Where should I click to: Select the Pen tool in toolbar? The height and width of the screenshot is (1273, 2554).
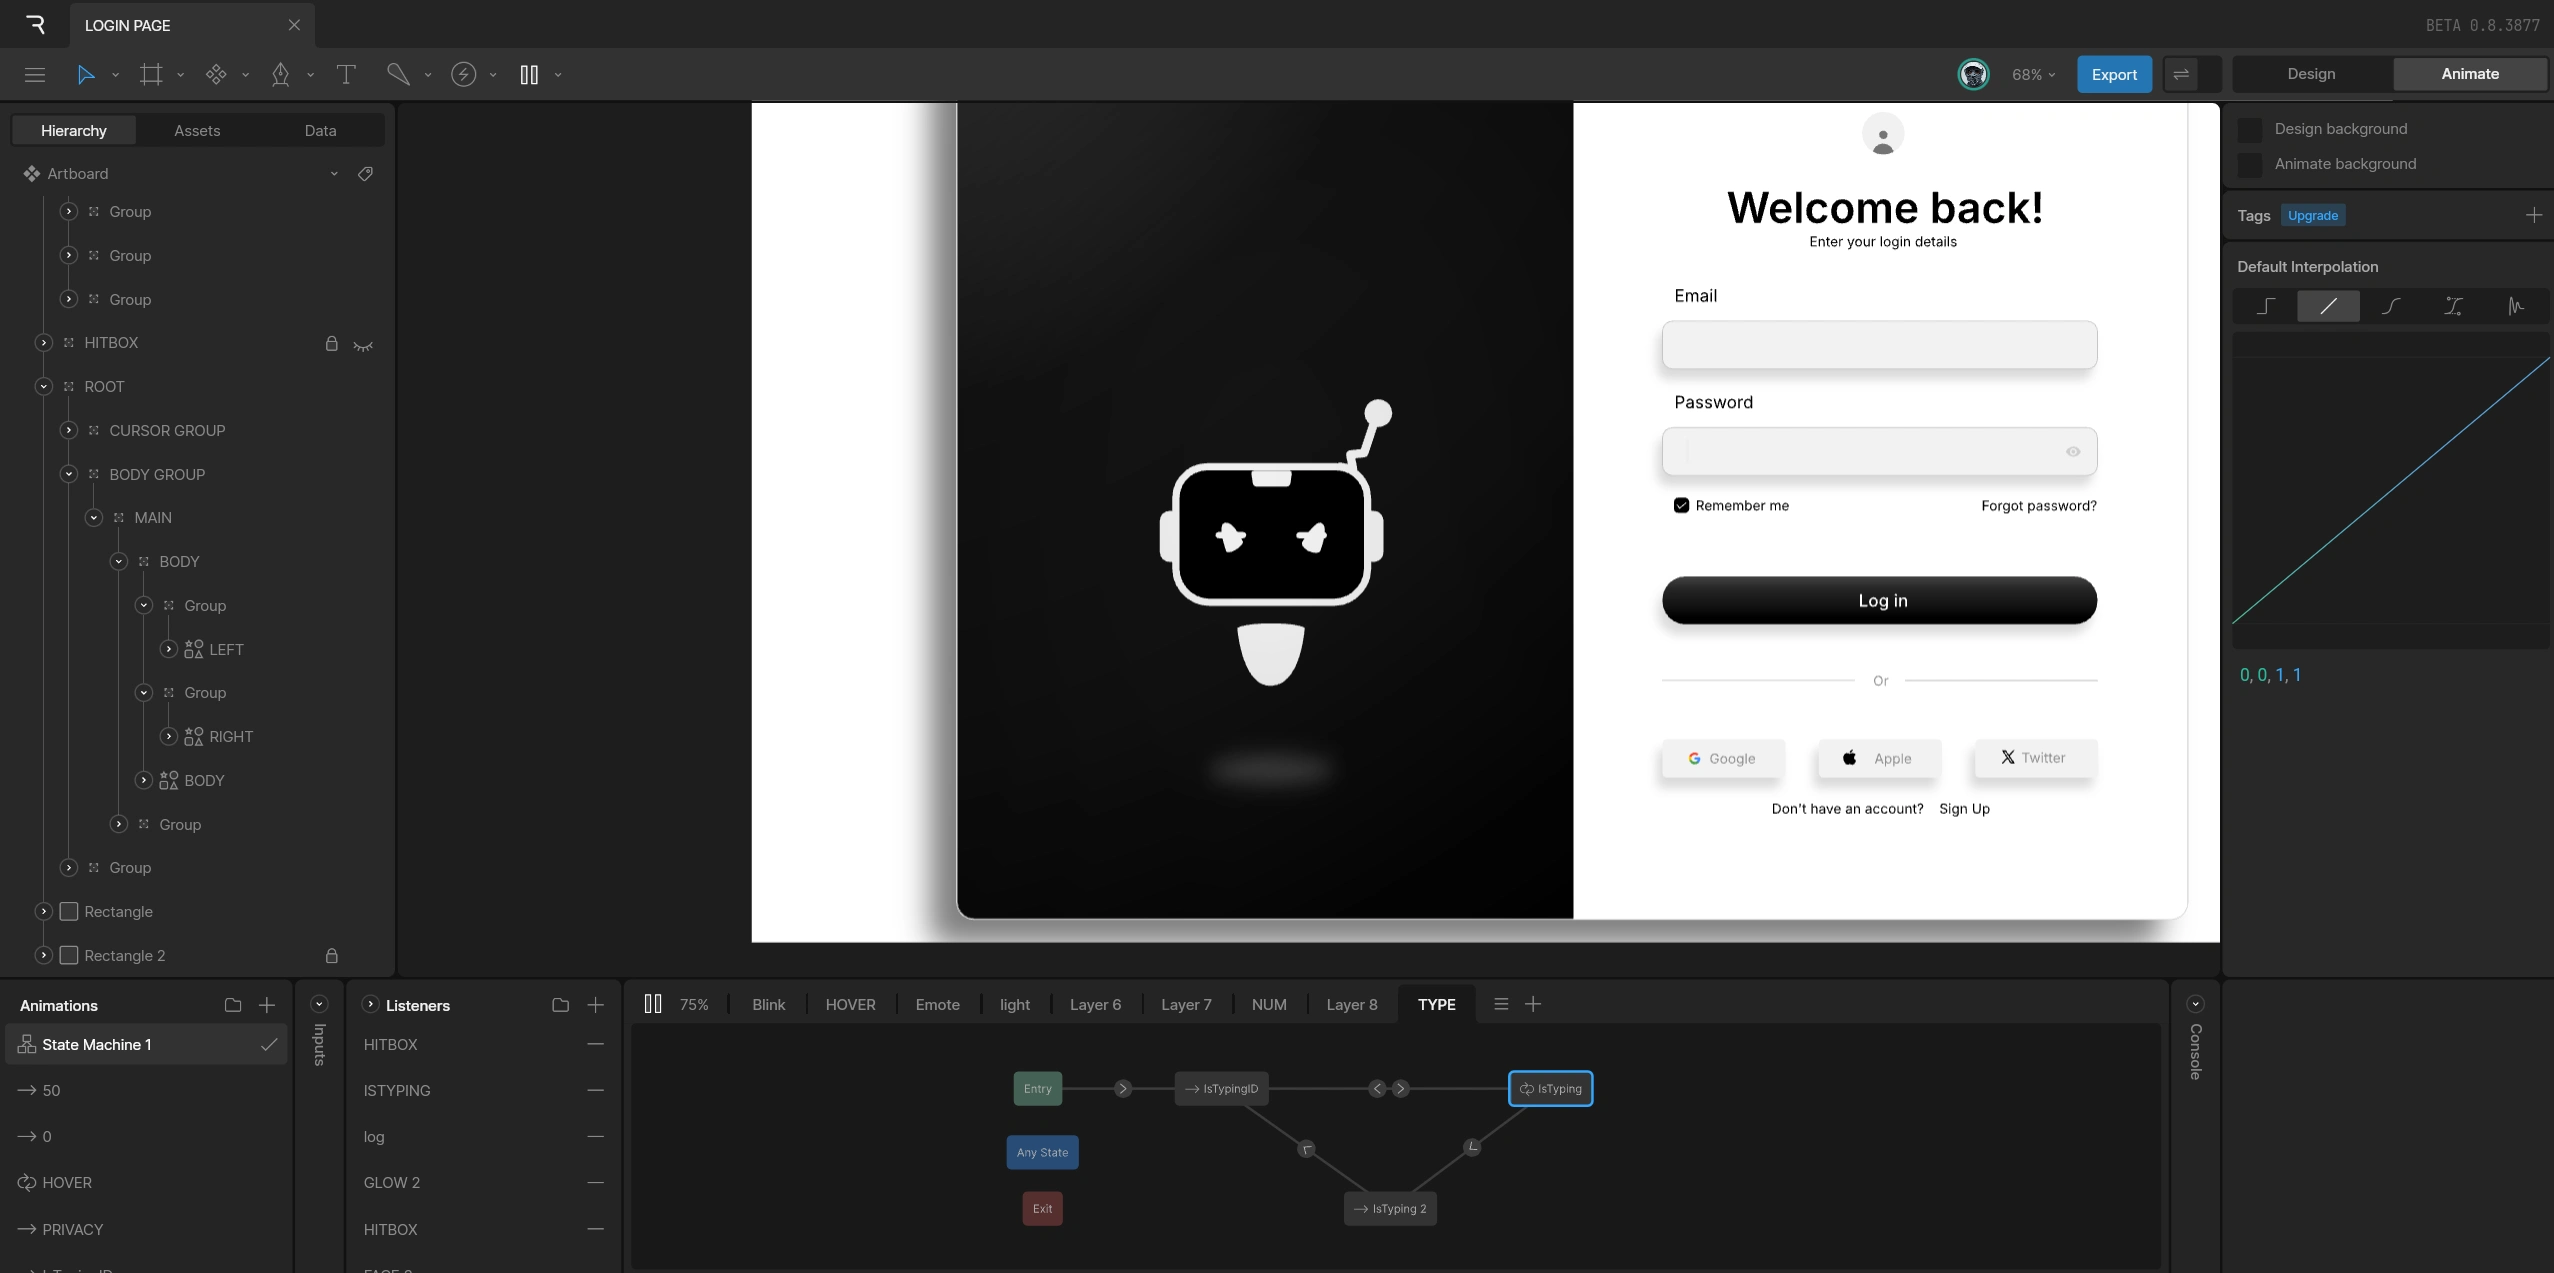click(x=281, y=74)
